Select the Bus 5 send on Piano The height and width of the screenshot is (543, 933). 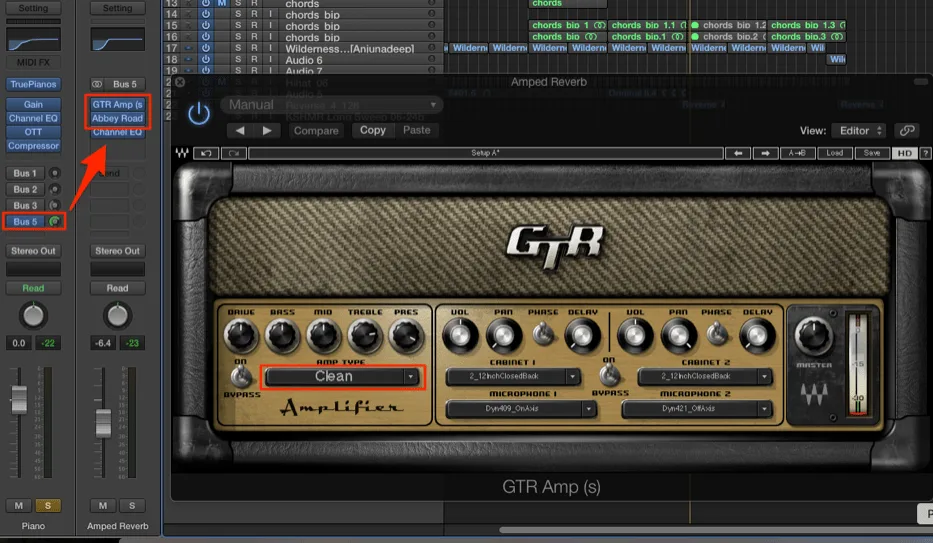25,221
